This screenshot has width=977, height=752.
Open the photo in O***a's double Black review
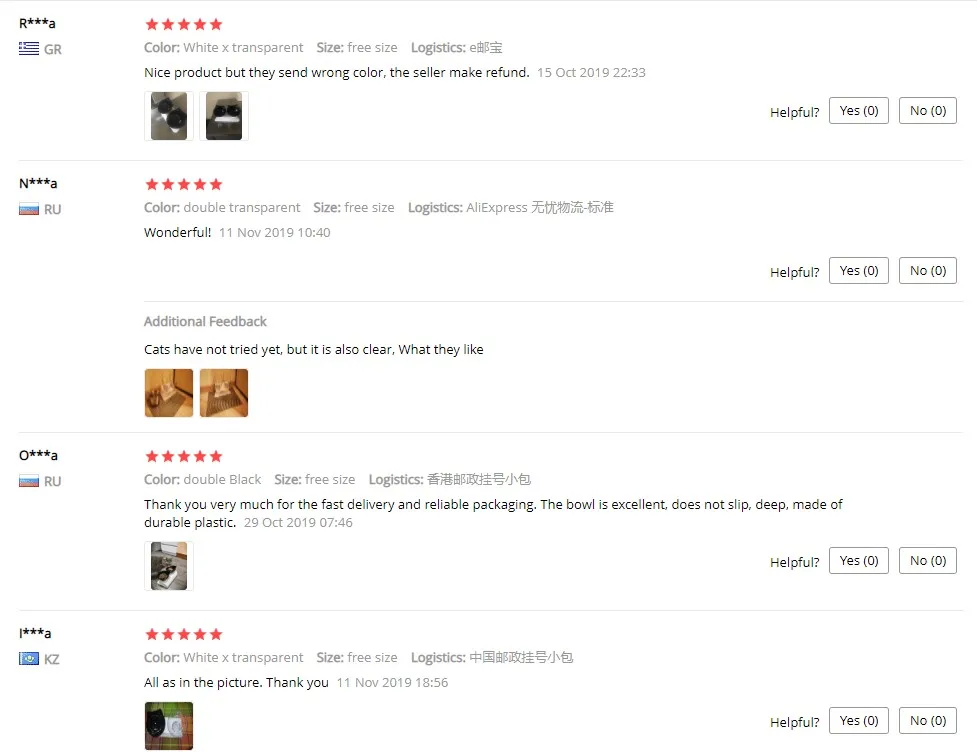(169, 566)
